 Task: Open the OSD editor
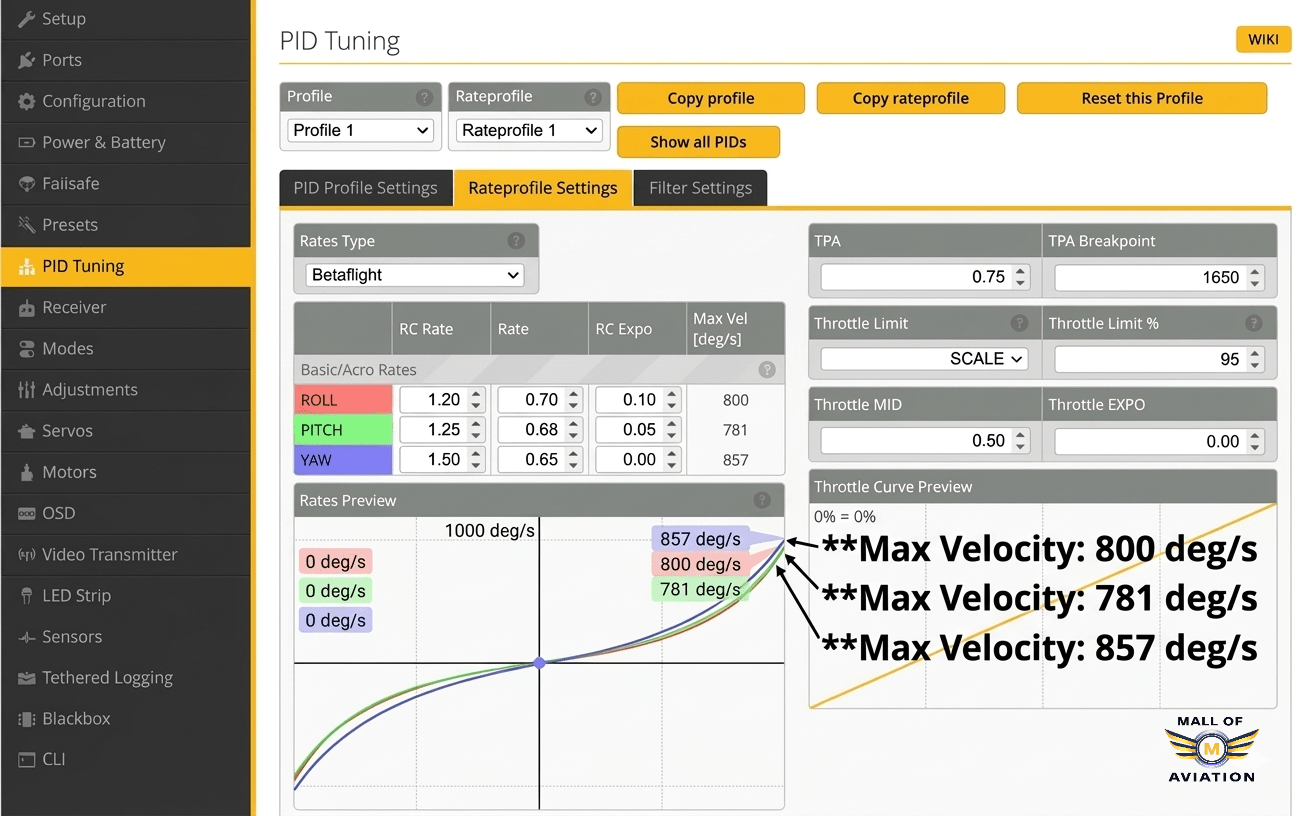60,513
